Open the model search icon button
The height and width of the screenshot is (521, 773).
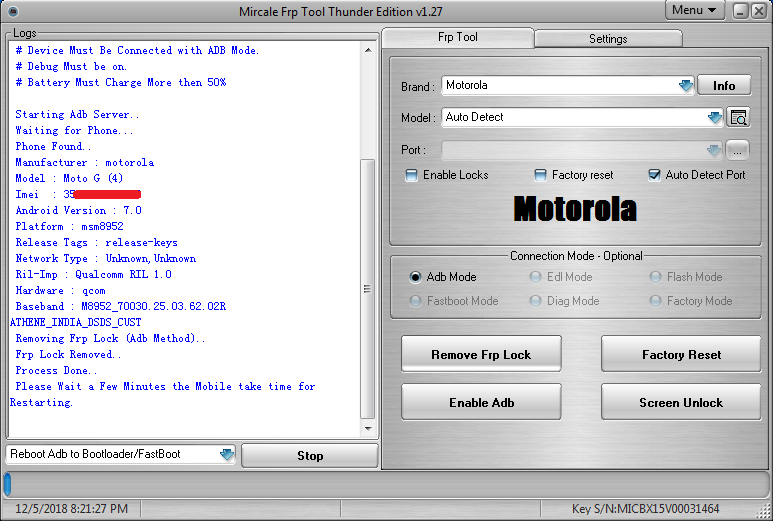738,118
